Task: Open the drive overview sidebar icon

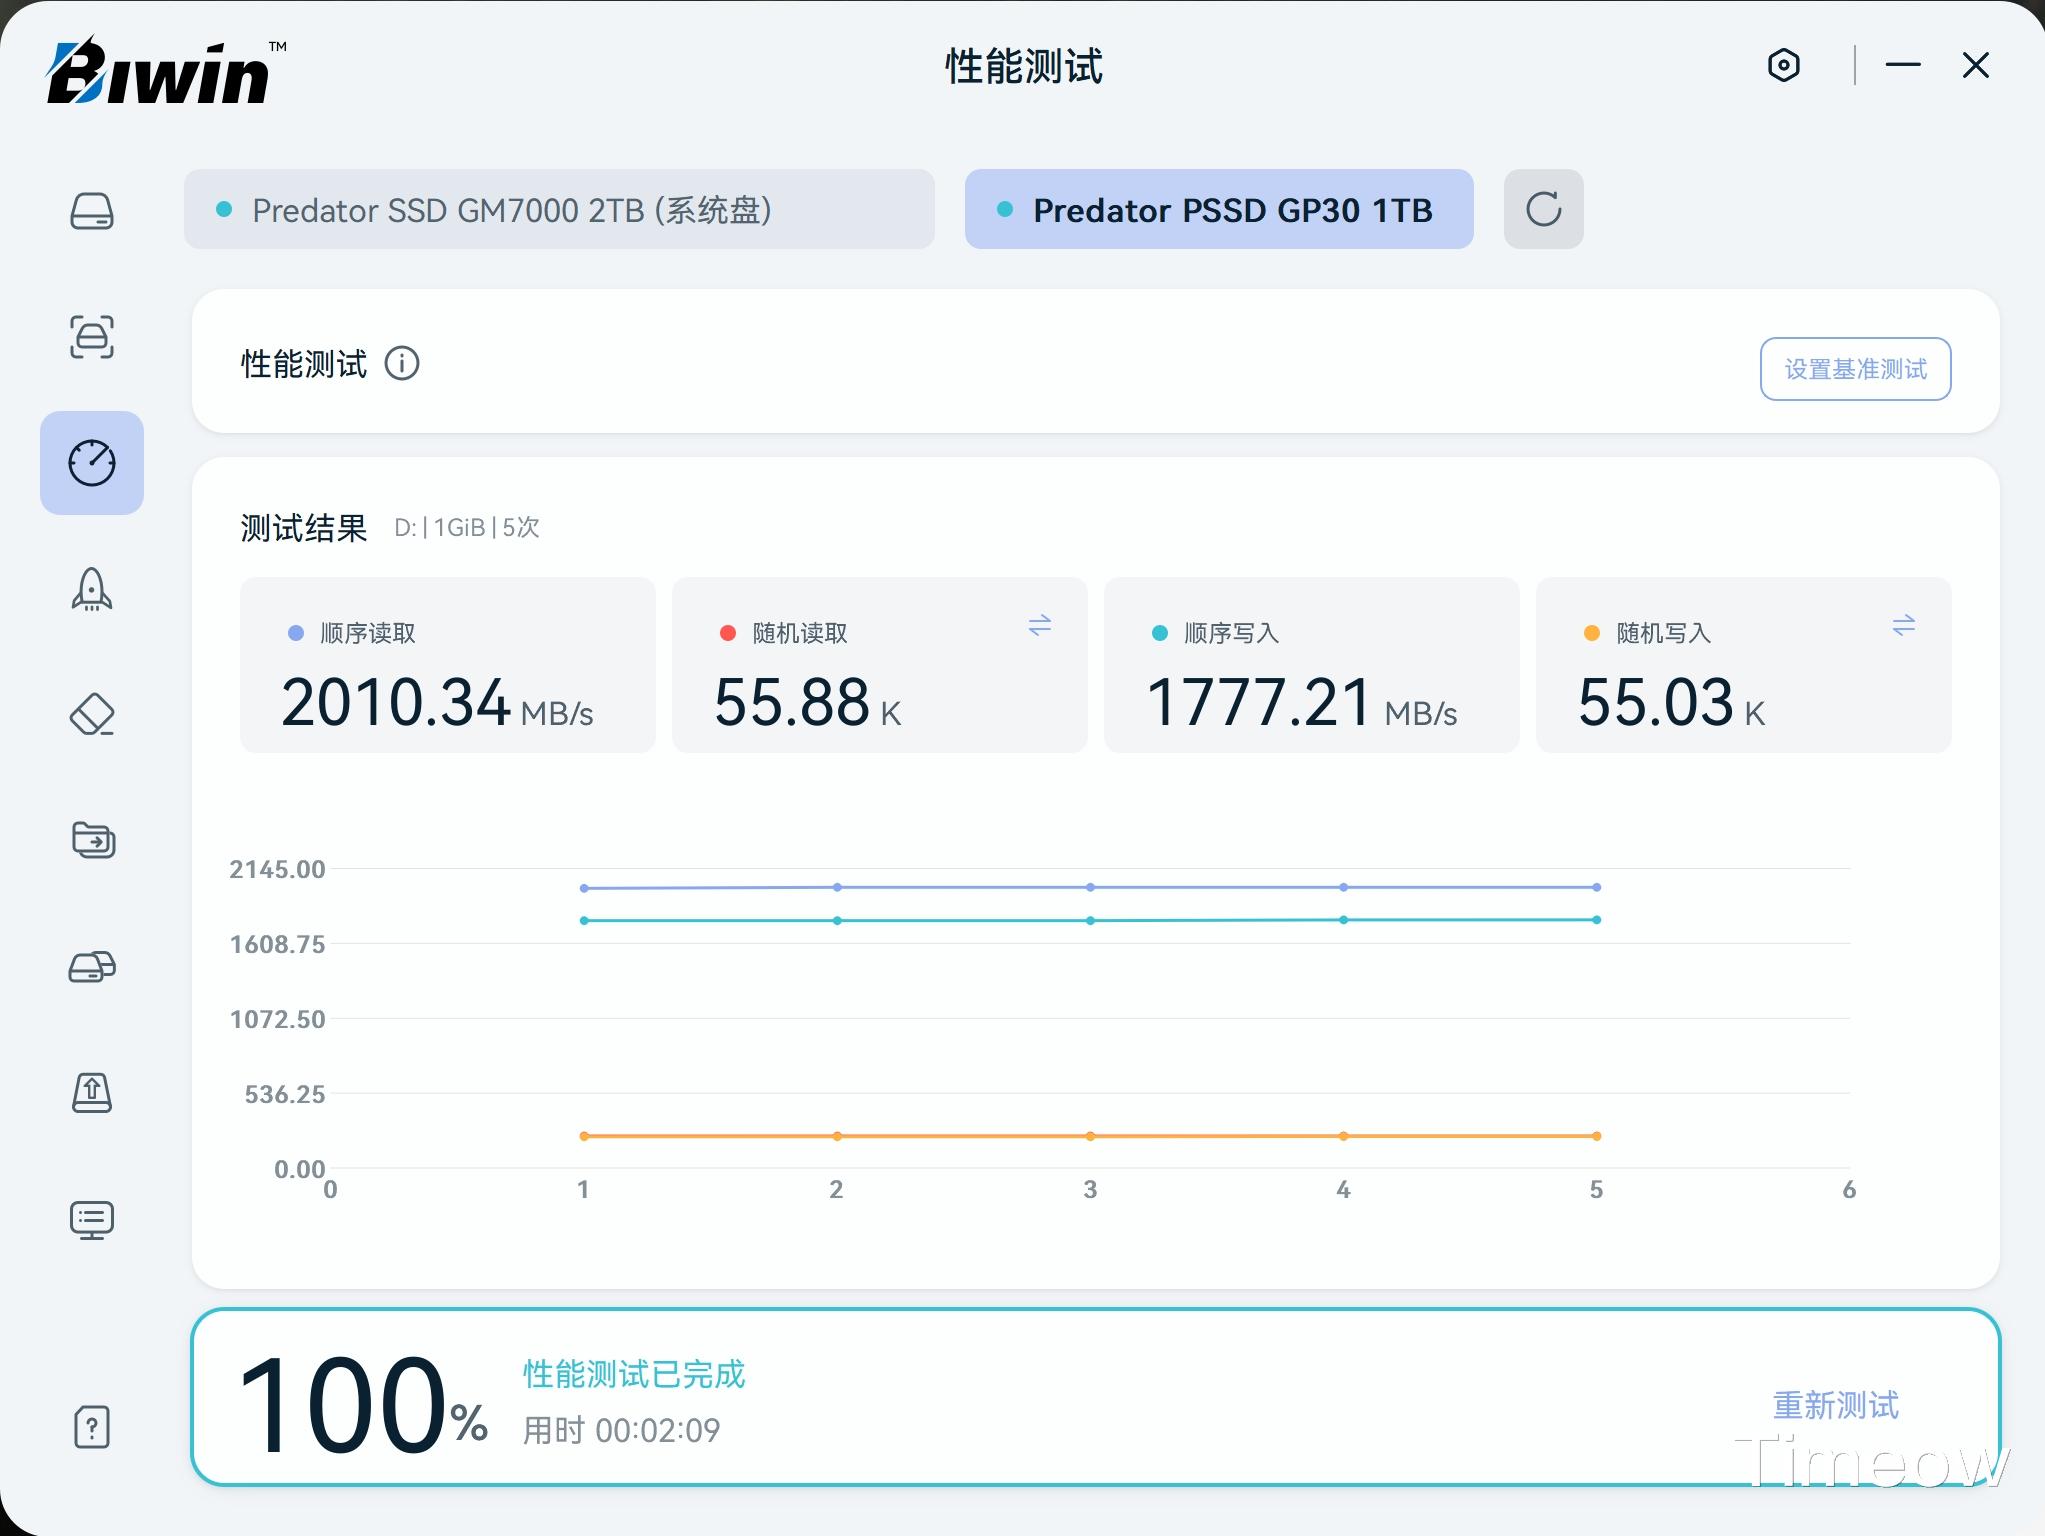Action: click(92, 211)
